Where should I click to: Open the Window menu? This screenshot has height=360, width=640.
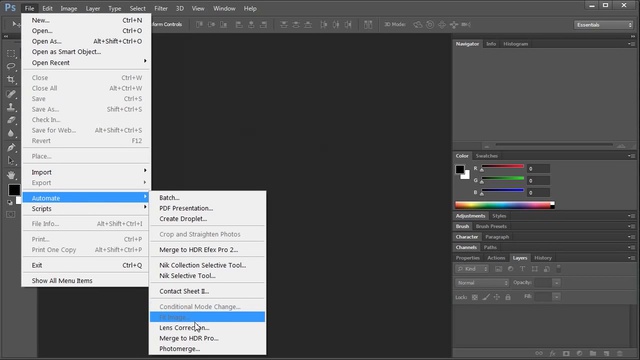tap(224, 8)
